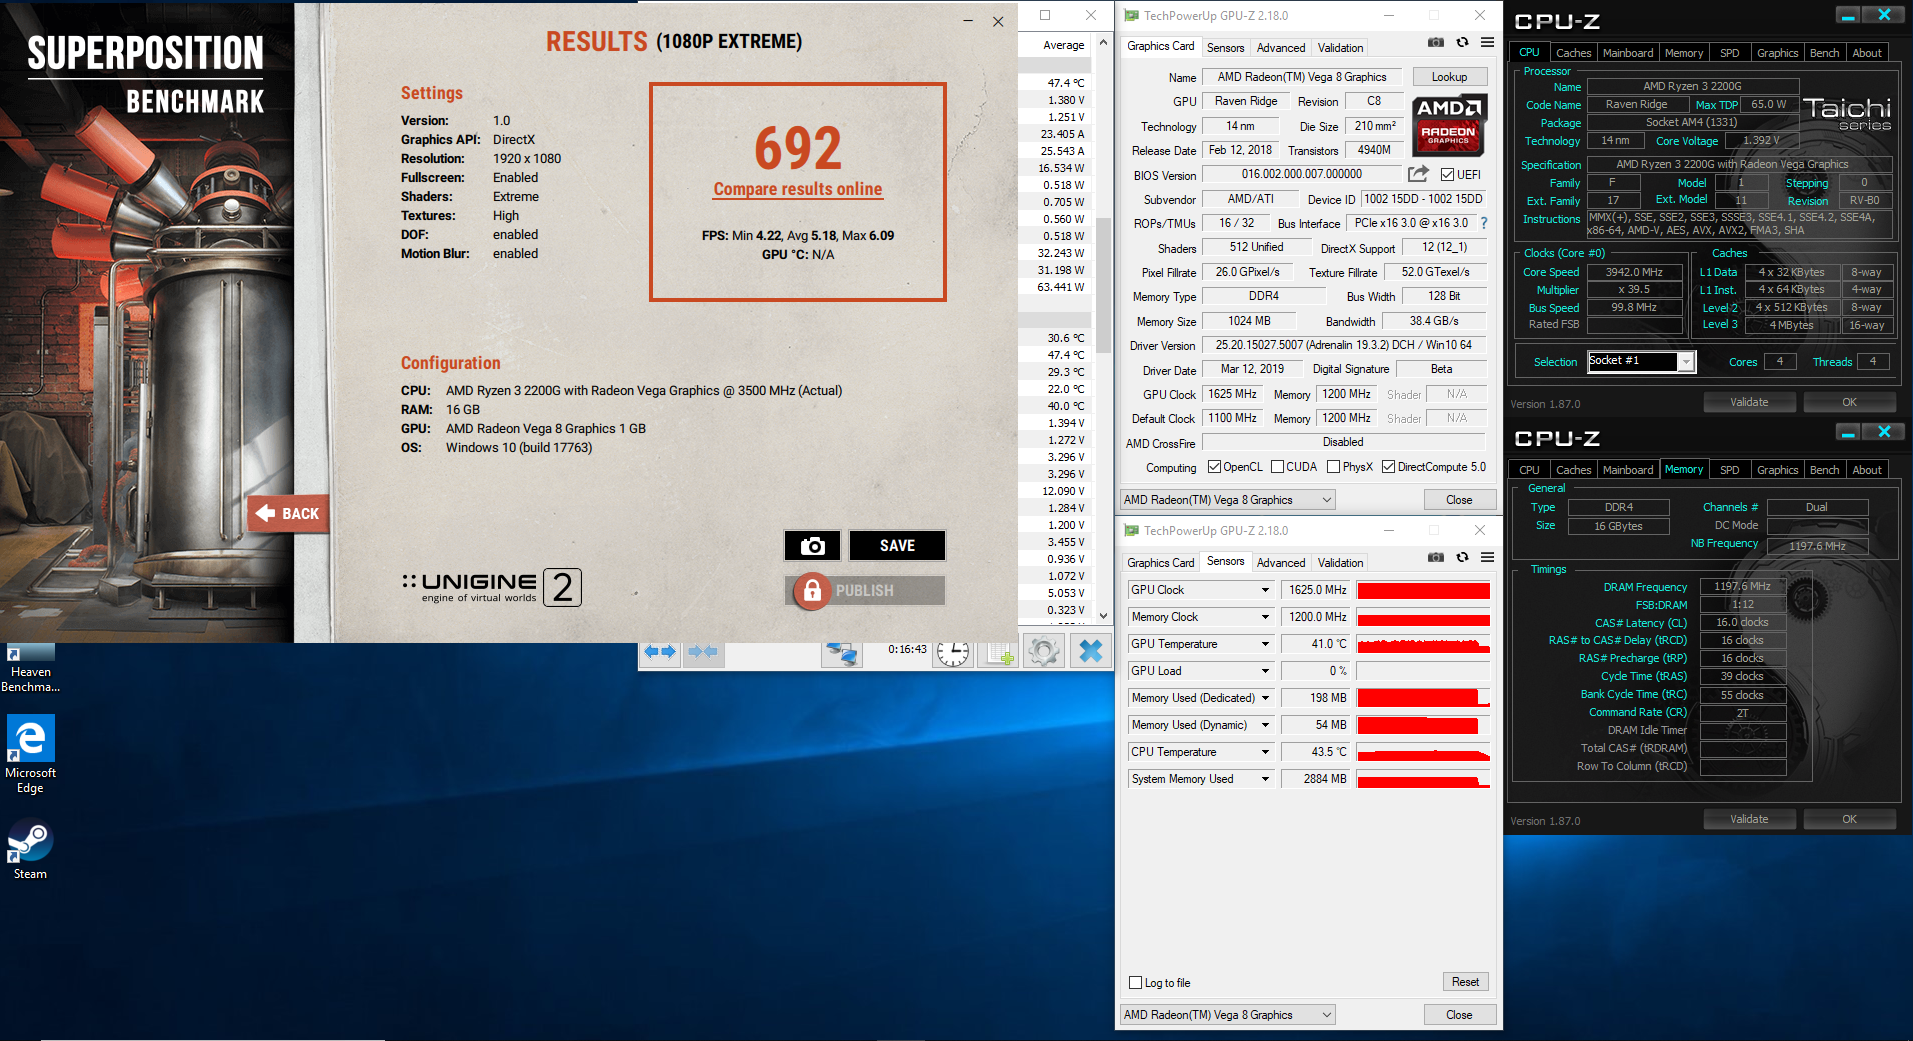Click the screenshot camera icon in upper GPU-Z
The height and width of the screenshot is (1041, 1913).
[x=1436, y=43]
